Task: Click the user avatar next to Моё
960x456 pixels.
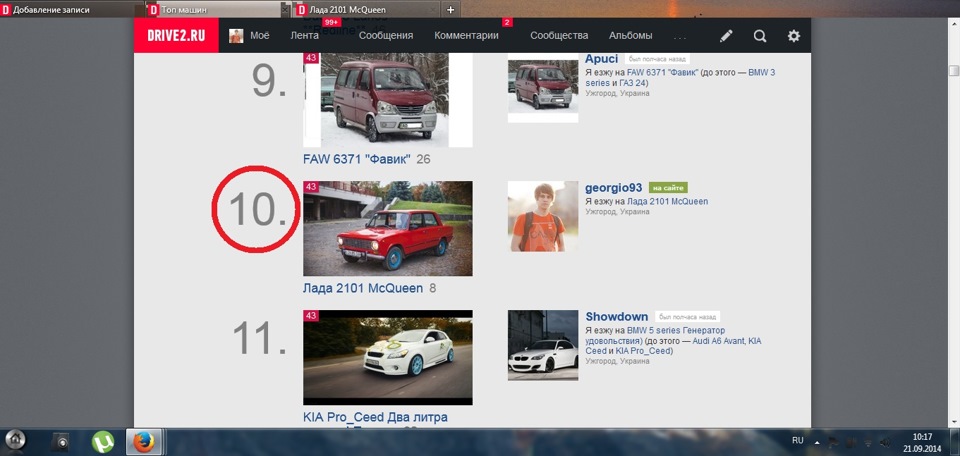Action: [x=236, y=36]
